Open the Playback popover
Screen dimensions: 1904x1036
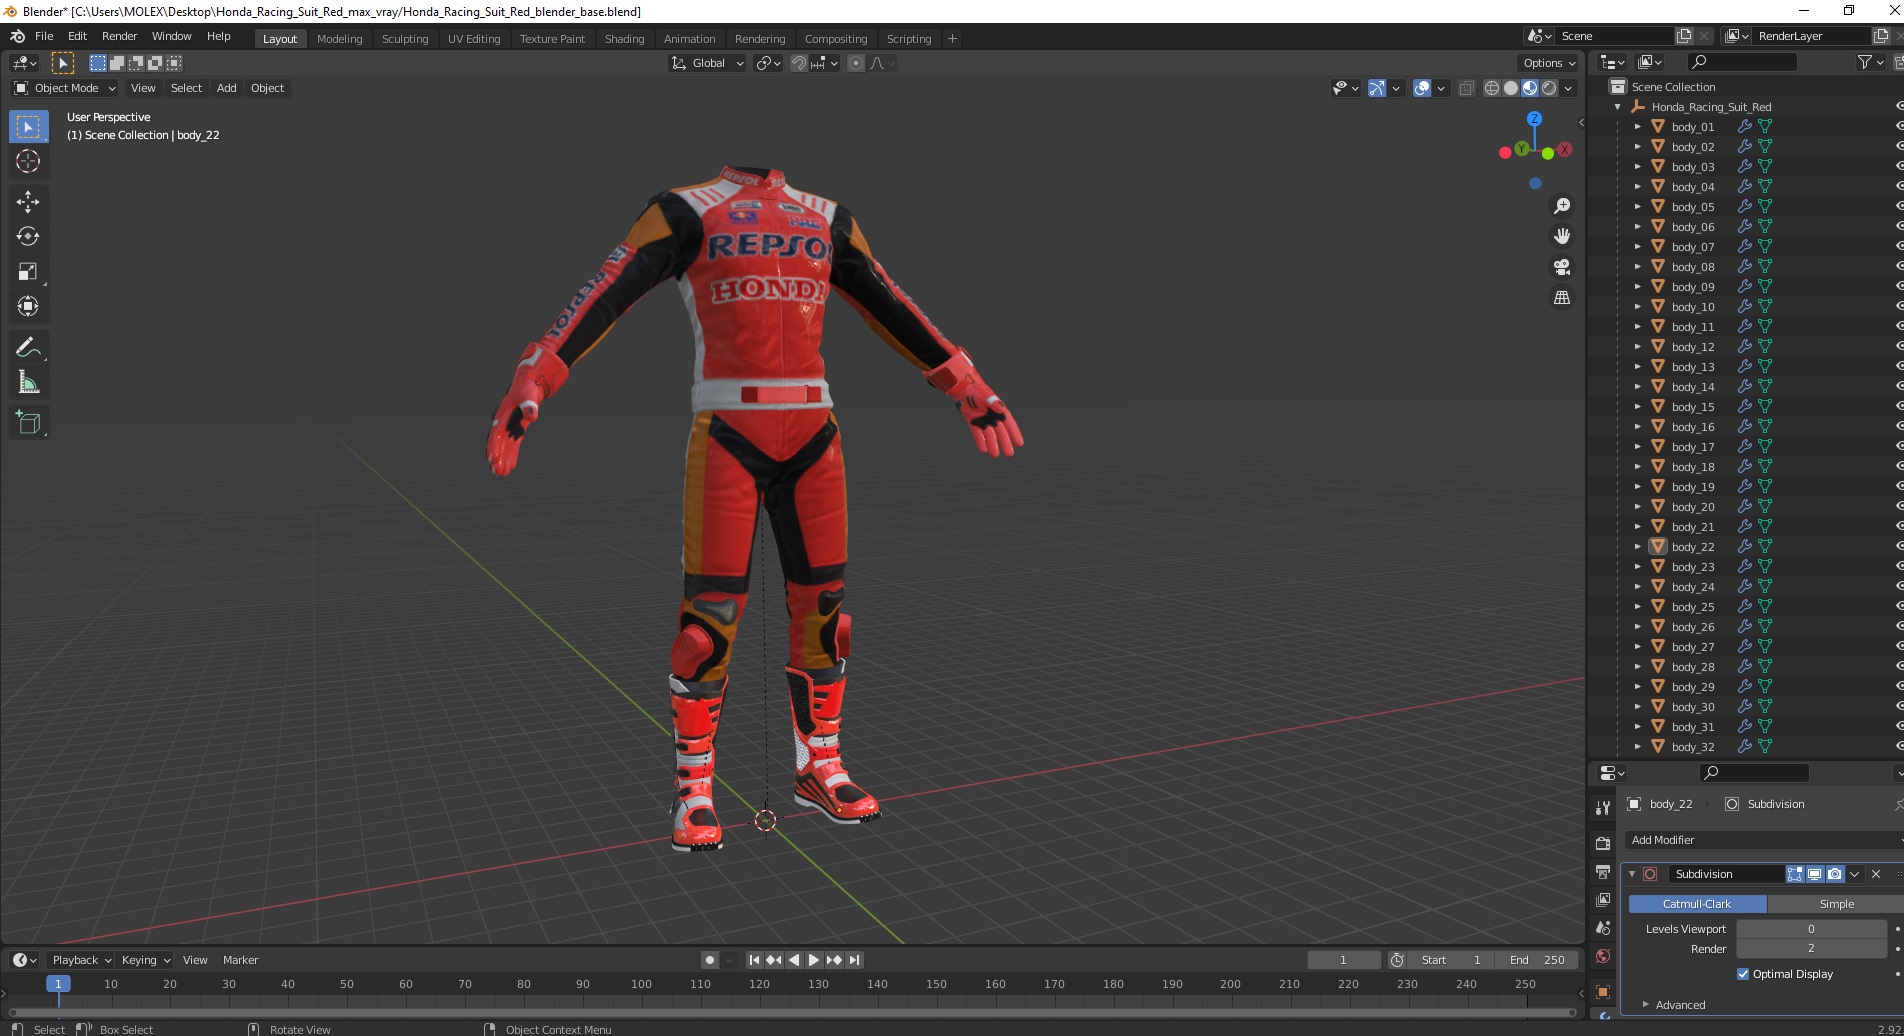[x=81, y=960]
